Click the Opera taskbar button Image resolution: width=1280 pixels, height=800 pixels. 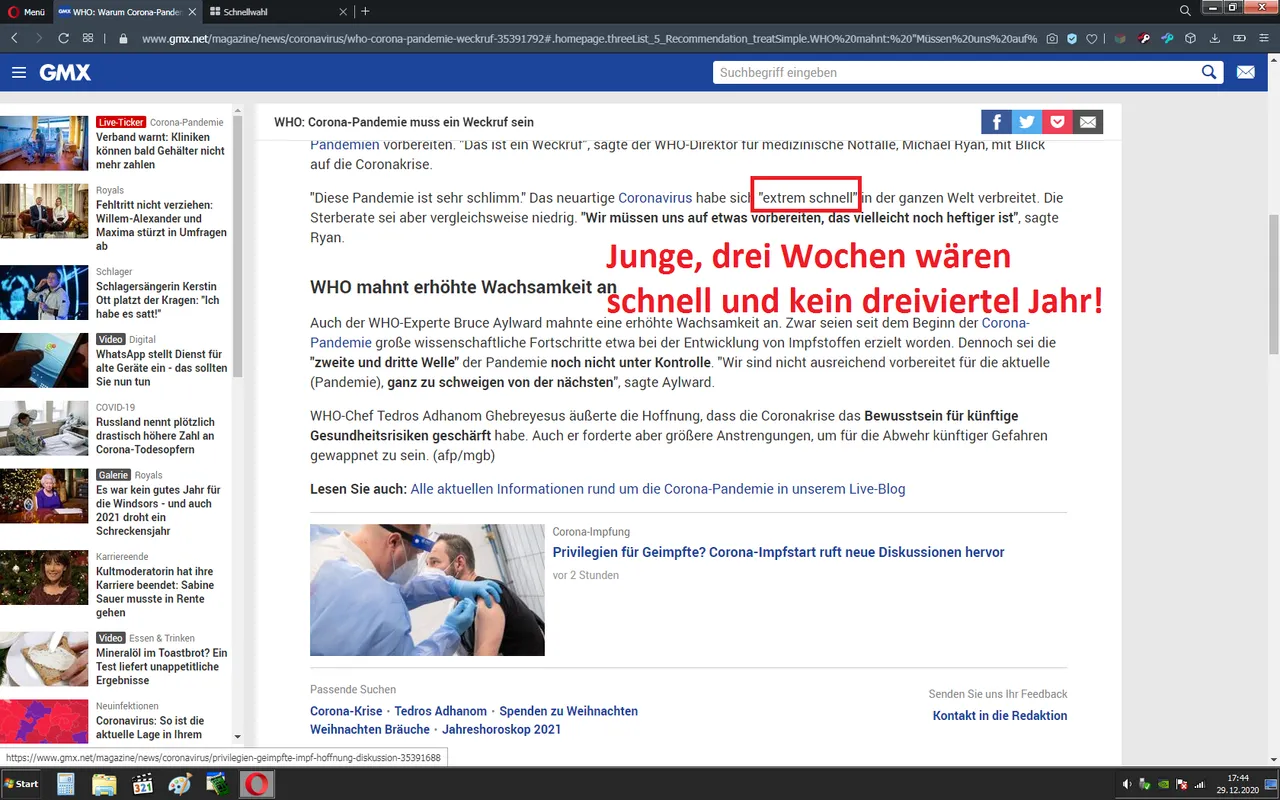pos(257,784)
